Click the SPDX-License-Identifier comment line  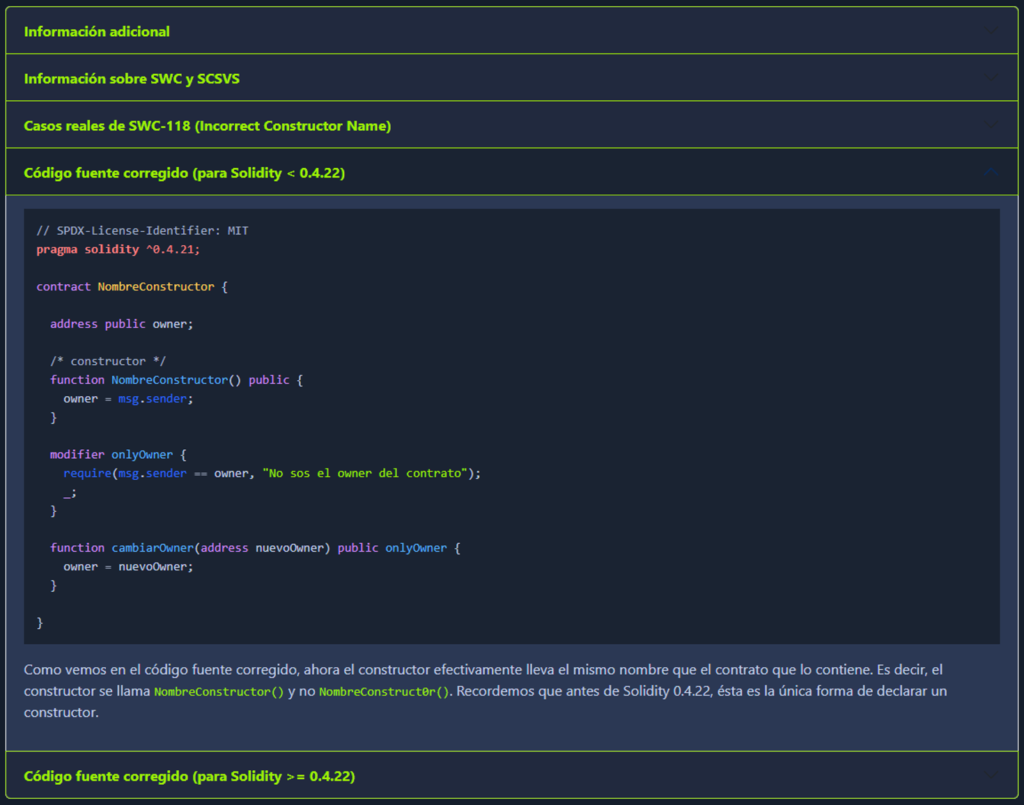click(x=142, y=230)
